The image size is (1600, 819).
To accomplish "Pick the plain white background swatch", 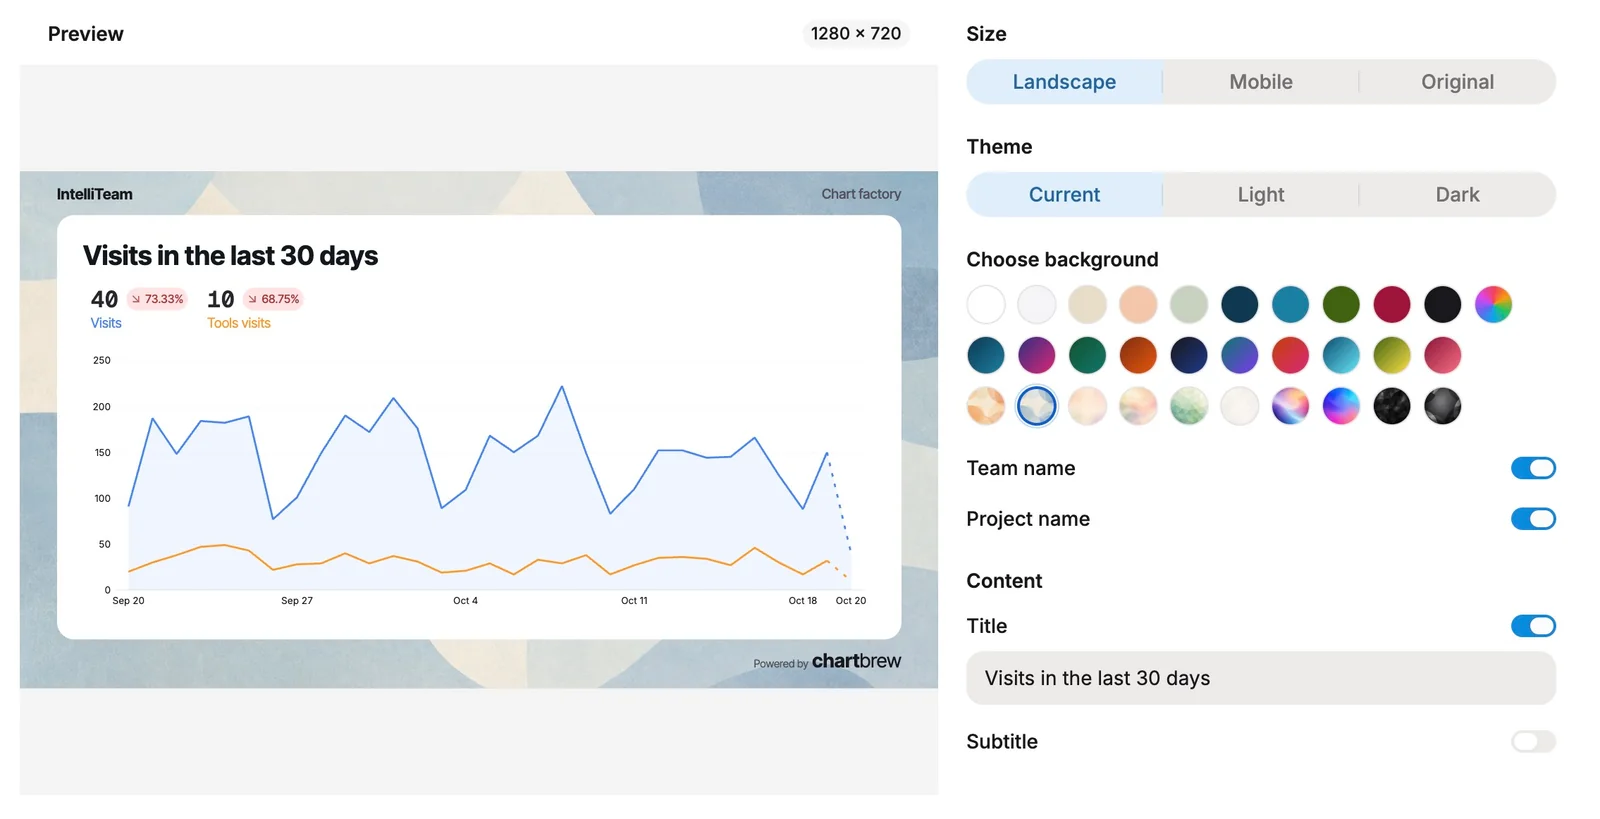I will (x=986, y=304).
